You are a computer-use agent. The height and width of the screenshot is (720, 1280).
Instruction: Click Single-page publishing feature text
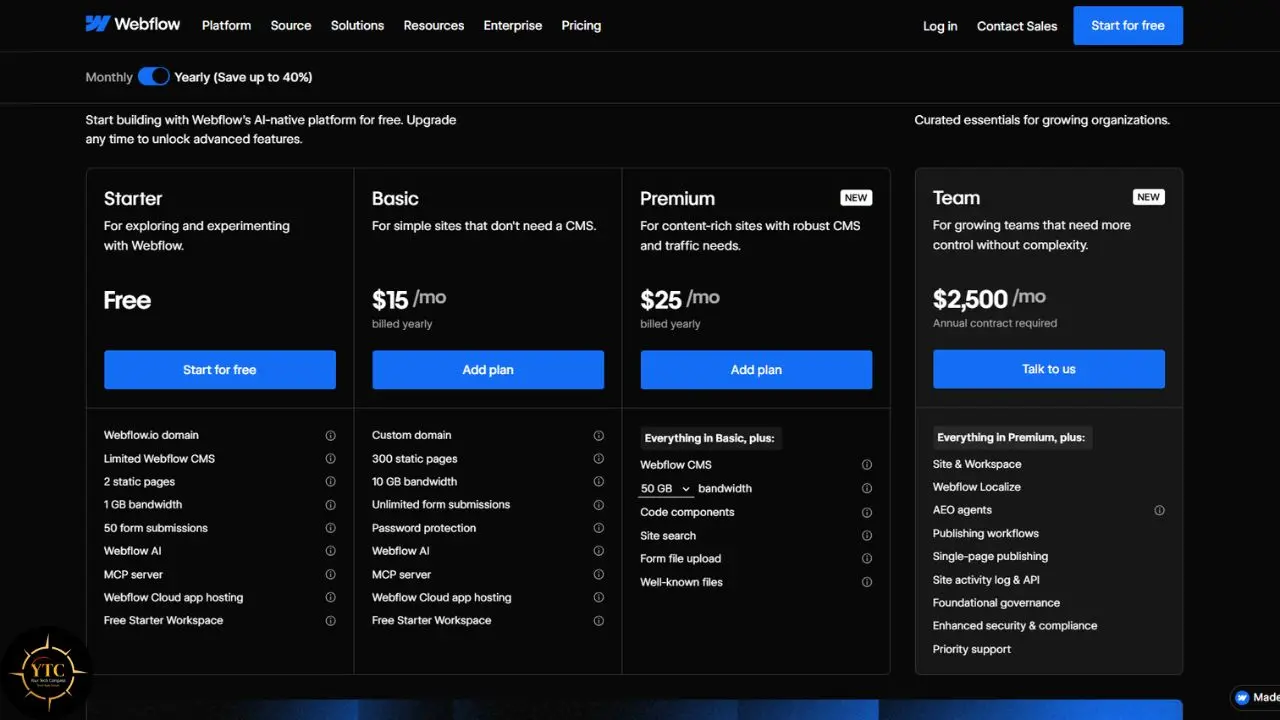click(990, 556)
